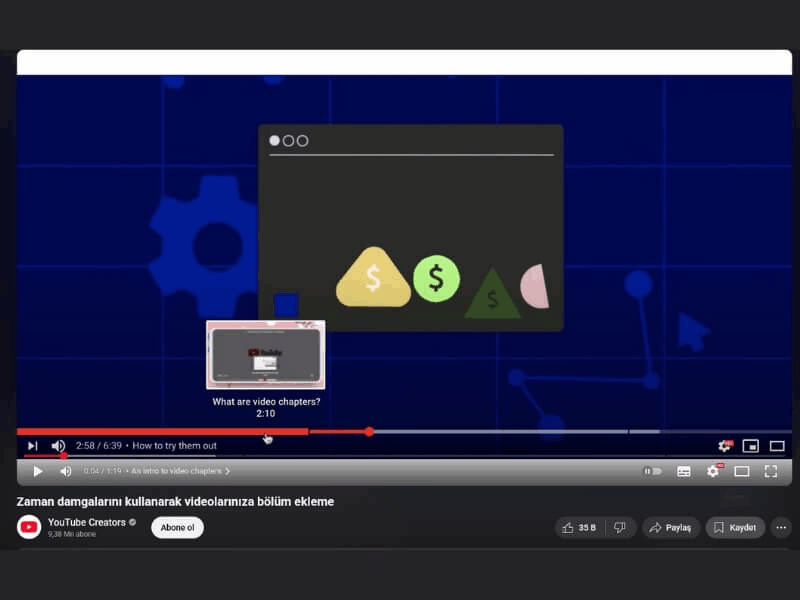
Task: Open the settings gear menu beside the captions icon
Action: click(713, 471)
